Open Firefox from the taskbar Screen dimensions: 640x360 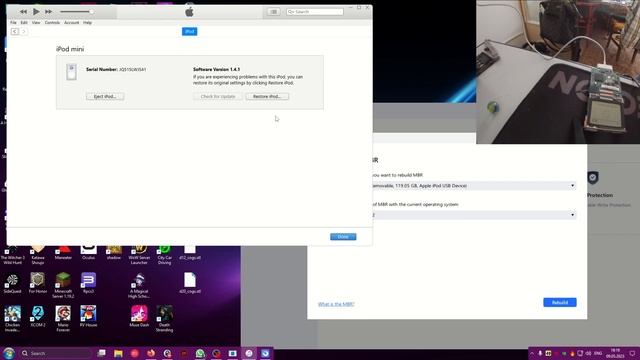pyautogui.click(x=151, y=353)
